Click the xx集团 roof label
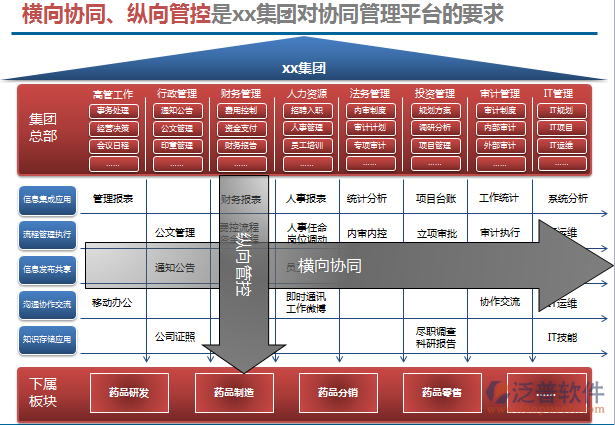Viewport: 615px width, 425px height. [304, 68]
